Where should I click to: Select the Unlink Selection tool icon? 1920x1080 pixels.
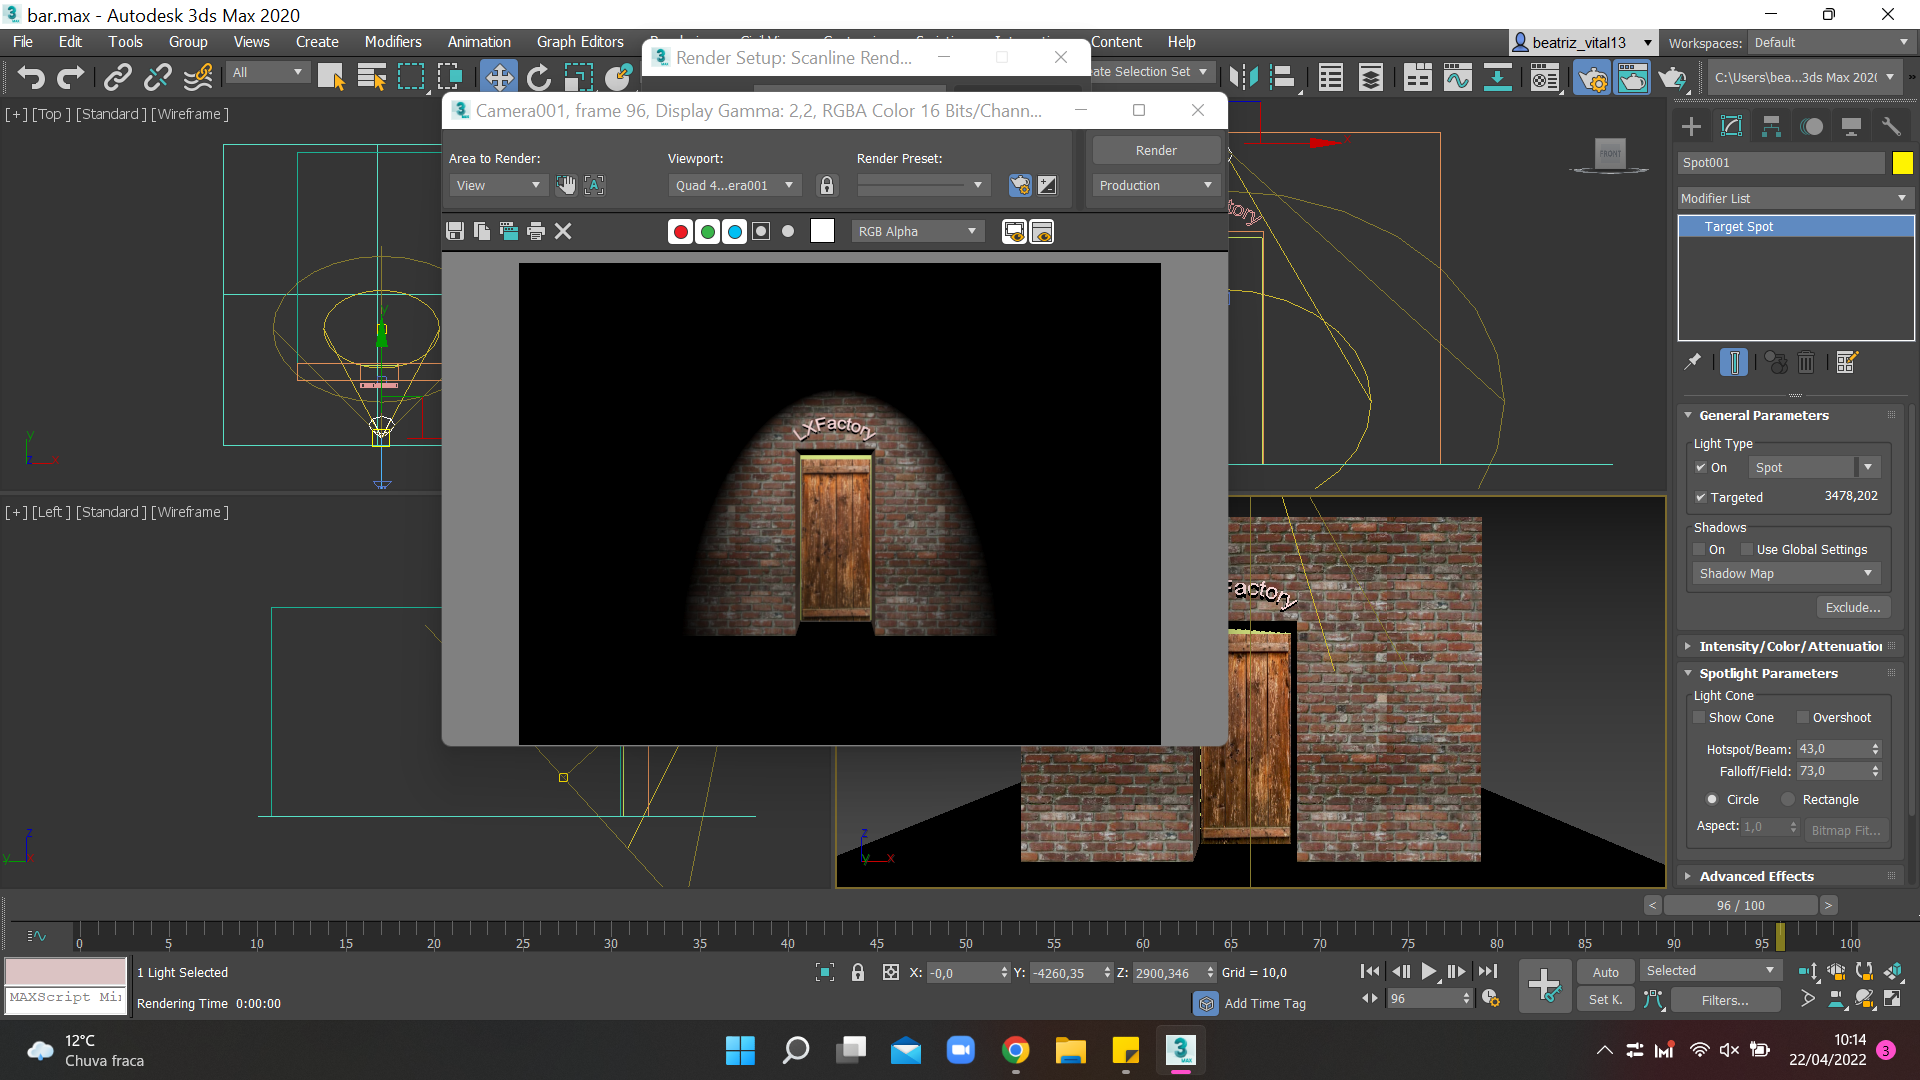pyautogui.click(x=158, y=77)
